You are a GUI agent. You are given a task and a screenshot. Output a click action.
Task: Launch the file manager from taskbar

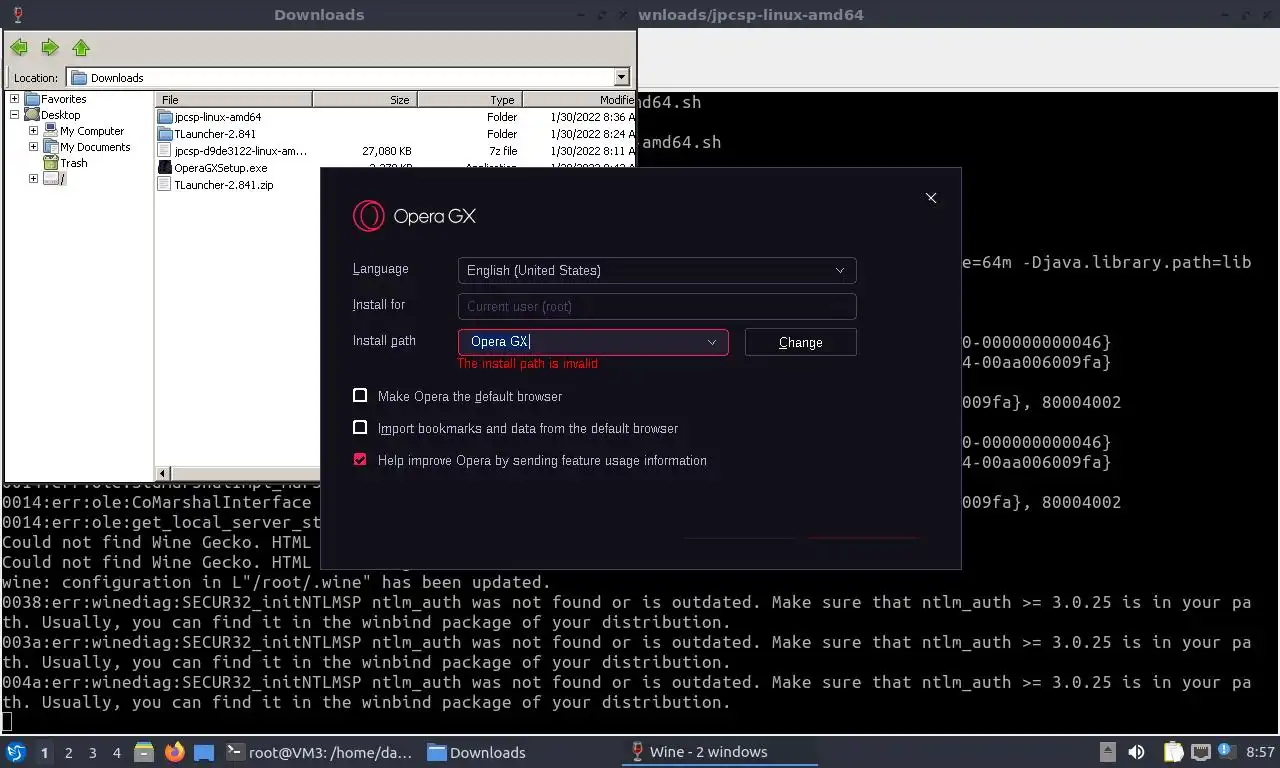pyautogui.click(x=144, y=752)
